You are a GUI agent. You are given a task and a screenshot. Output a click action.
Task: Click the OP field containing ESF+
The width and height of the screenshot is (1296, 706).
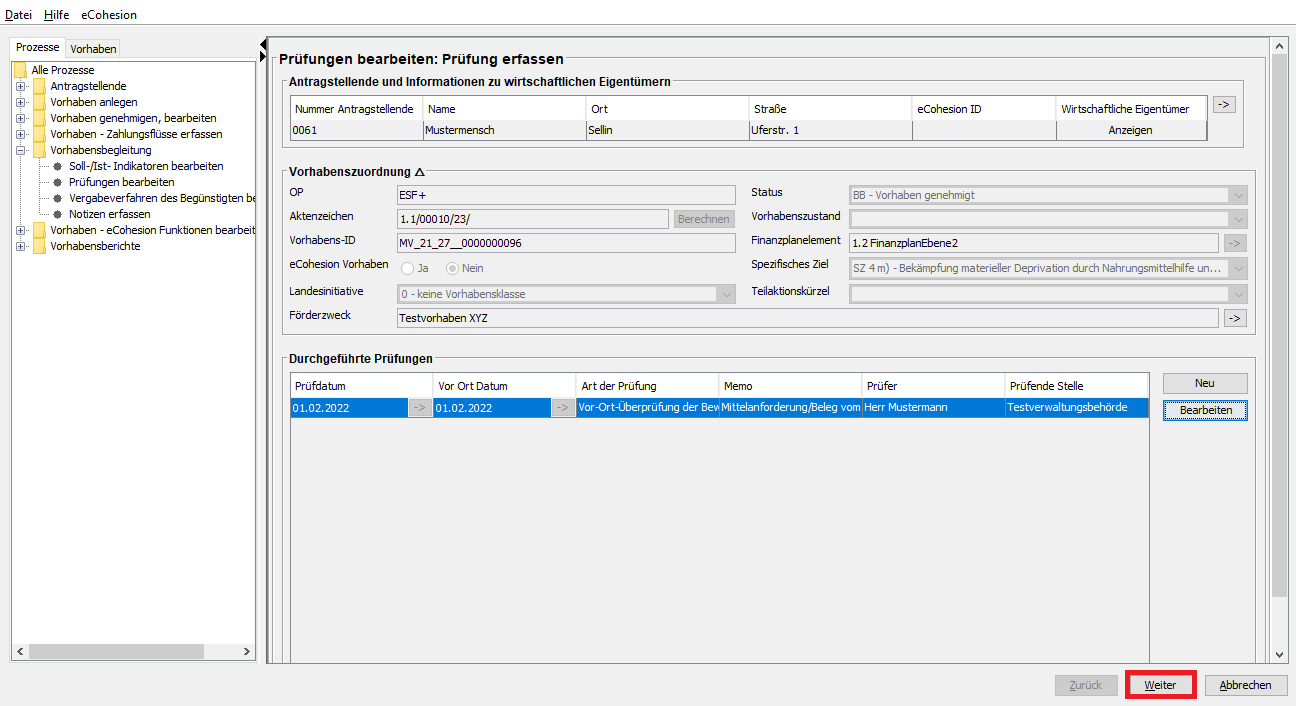pyautogui.click(x=565, y=195)
